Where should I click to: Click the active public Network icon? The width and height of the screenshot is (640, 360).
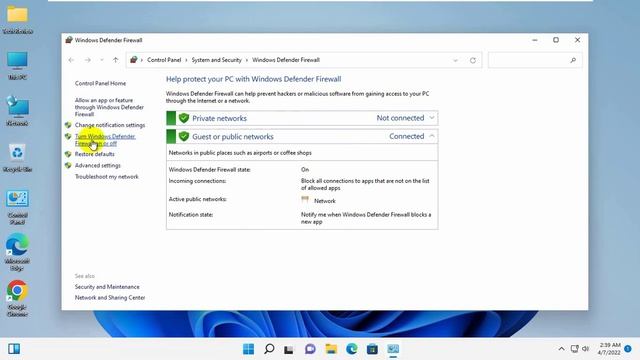coord(305,200)
